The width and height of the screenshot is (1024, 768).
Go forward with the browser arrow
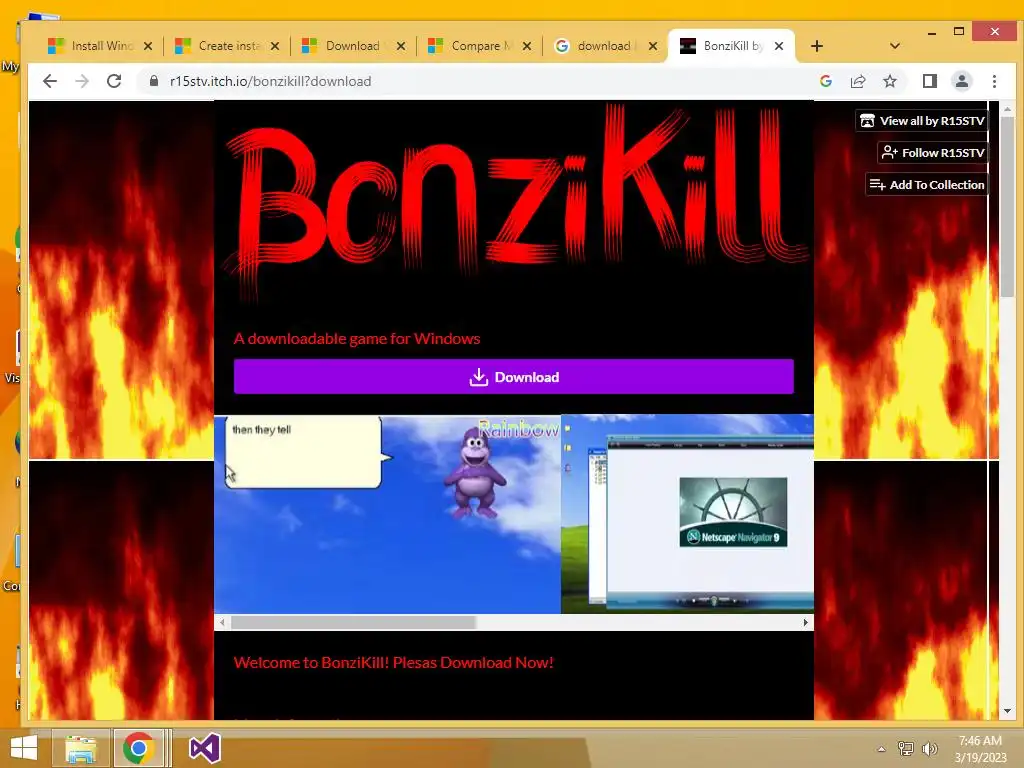tap(82, 81)
